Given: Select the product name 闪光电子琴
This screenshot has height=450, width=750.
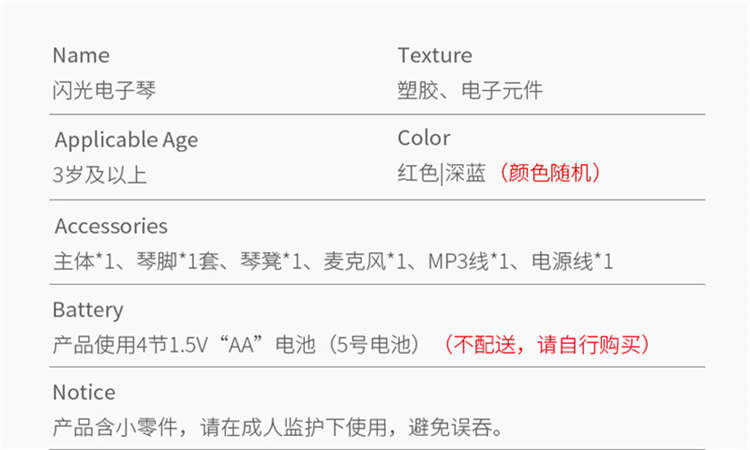Looking at the screenshot, I should (x=104, y=91).
